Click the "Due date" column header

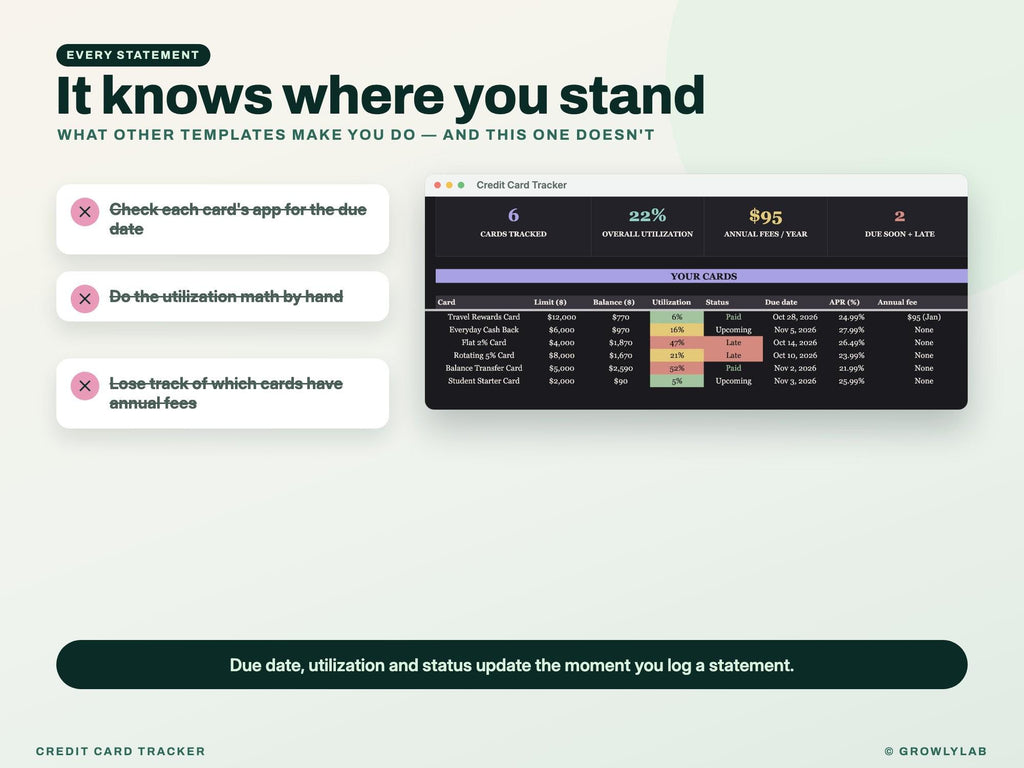[x=781, y=302]
